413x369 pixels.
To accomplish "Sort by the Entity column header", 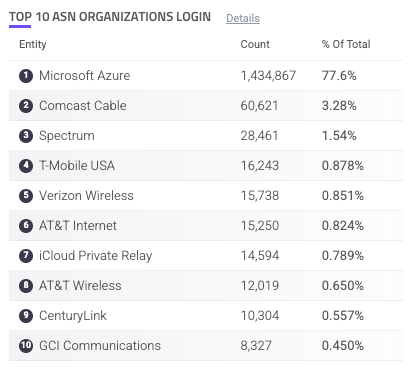I will (x=33, y=44).
